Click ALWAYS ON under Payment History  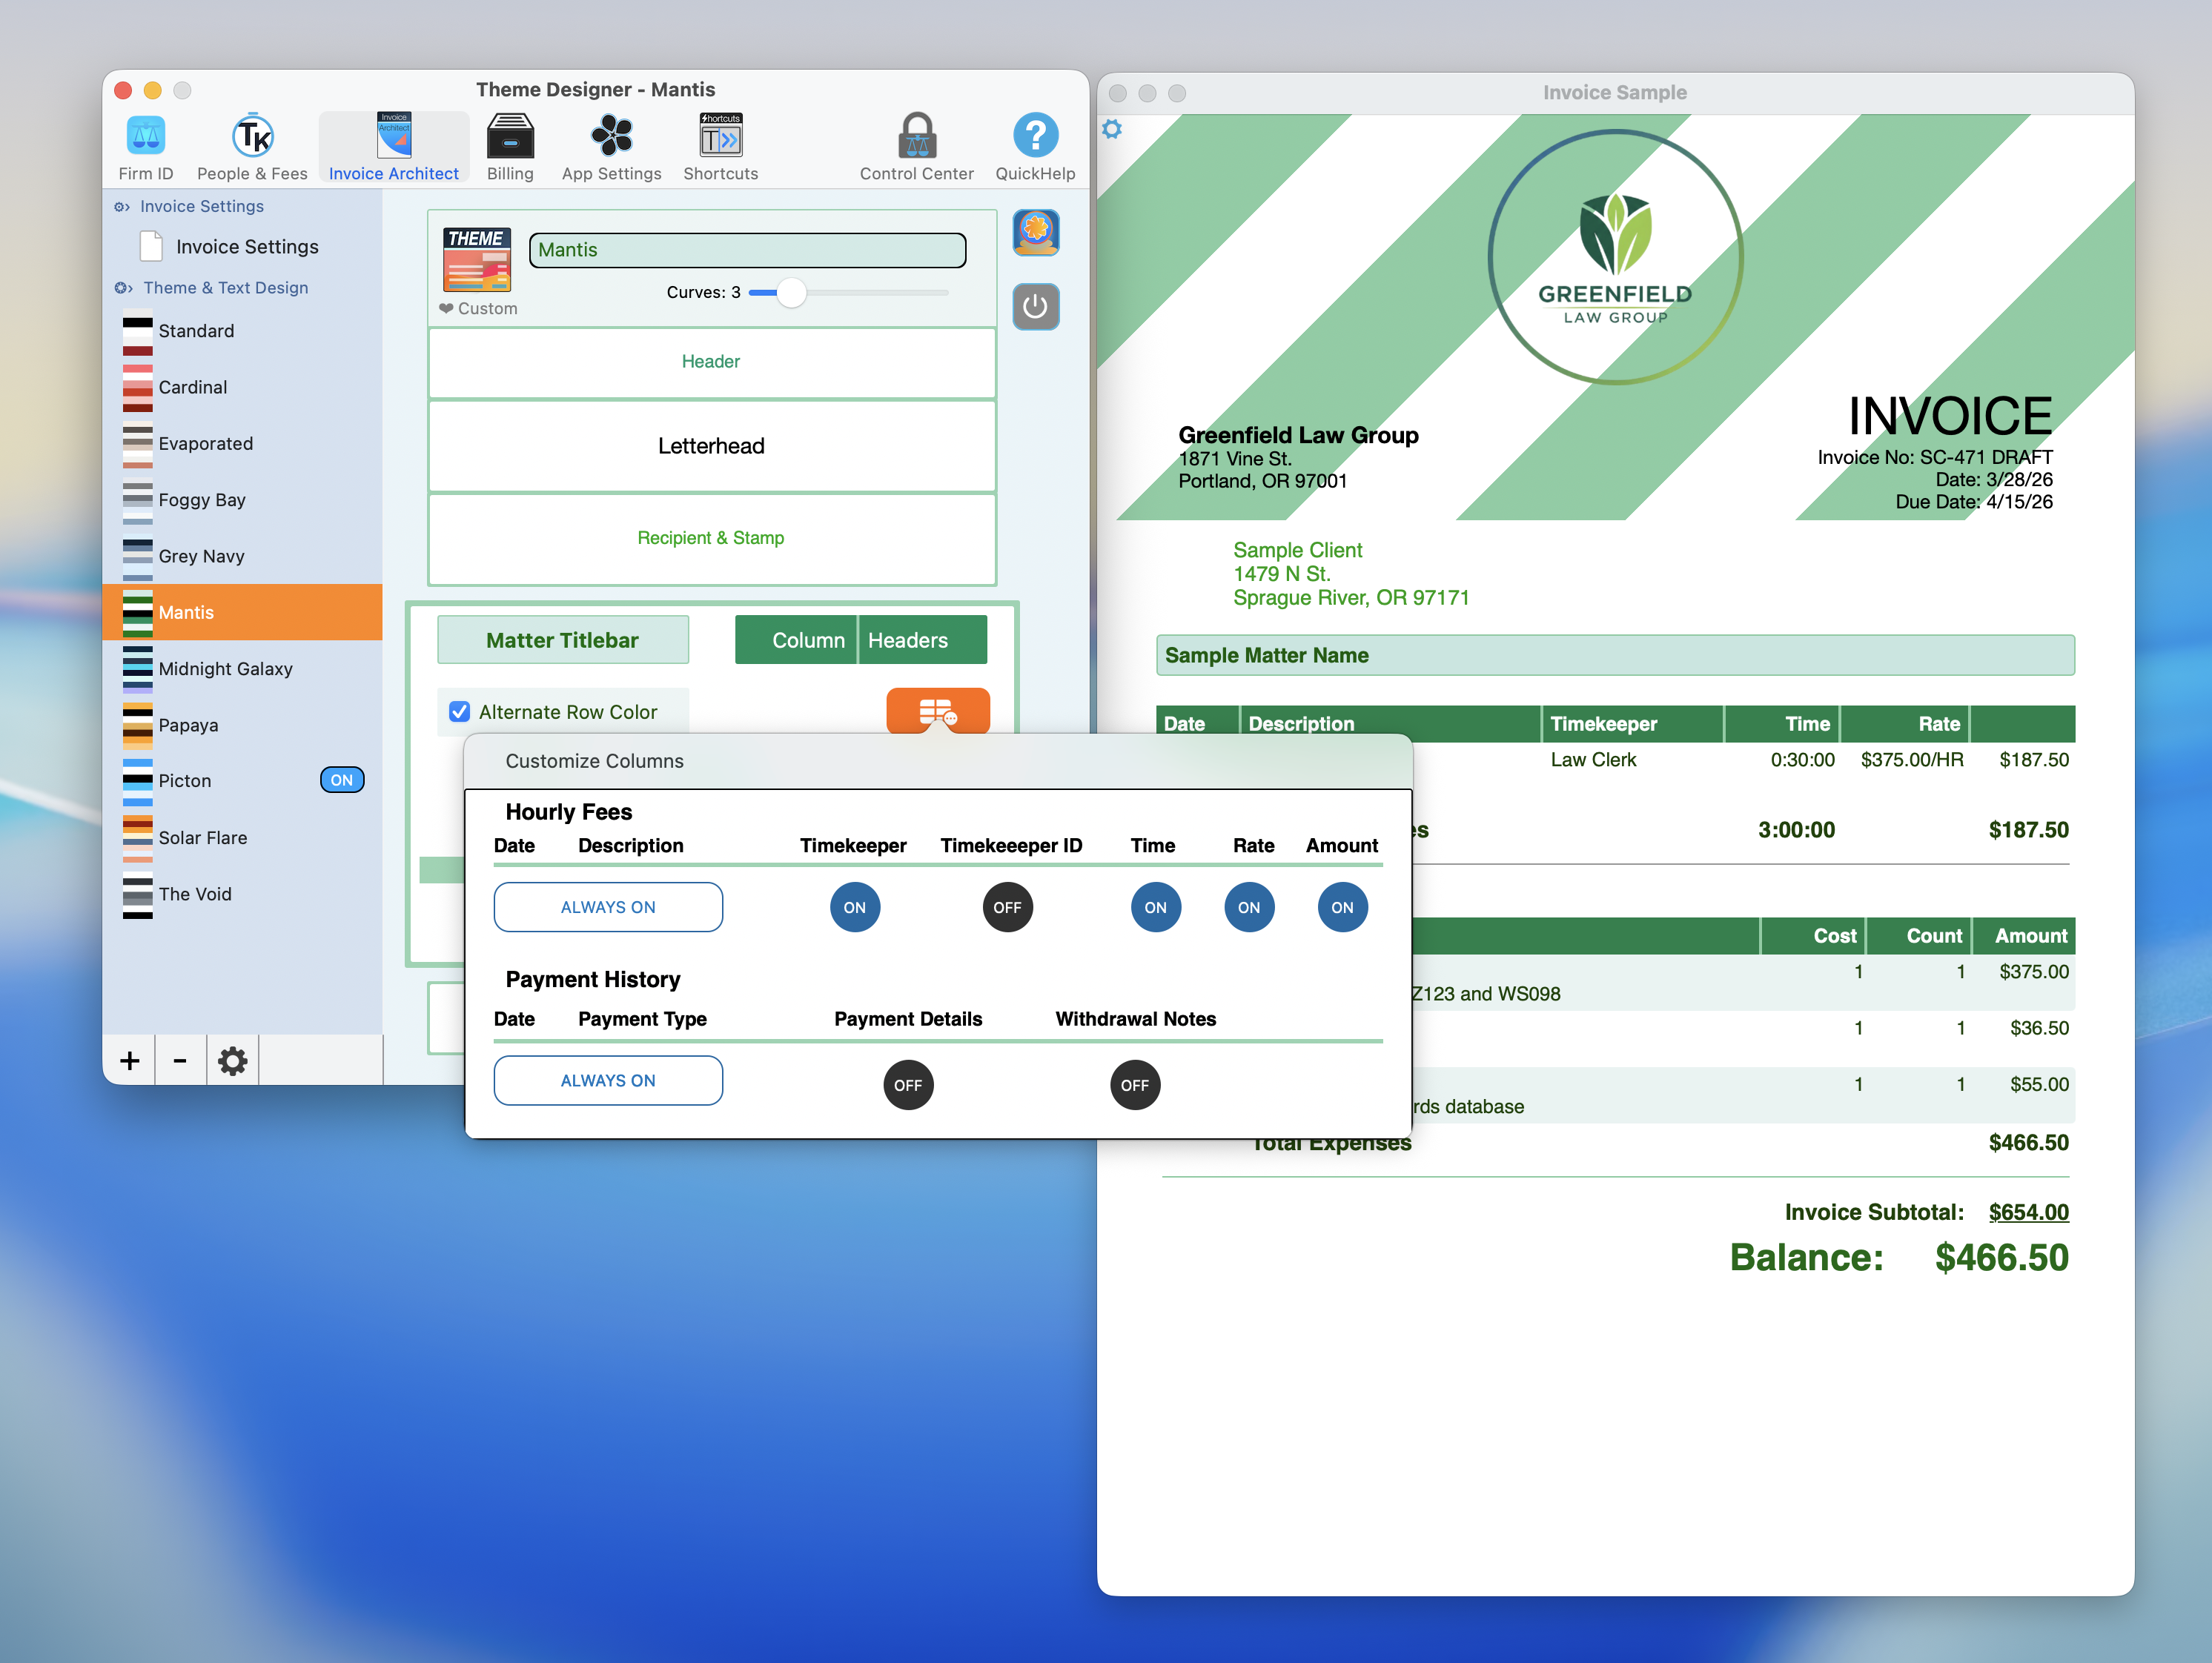[x=607, y=1080]
